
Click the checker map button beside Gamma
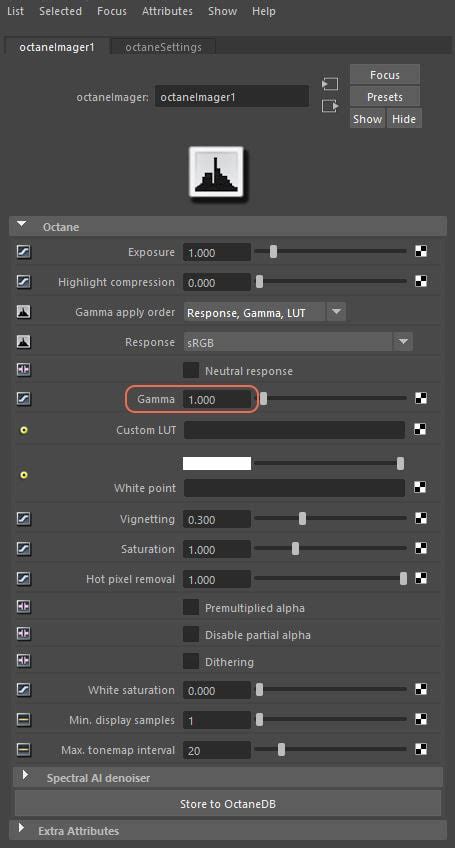pyautogui.click(x=421, y=399)
